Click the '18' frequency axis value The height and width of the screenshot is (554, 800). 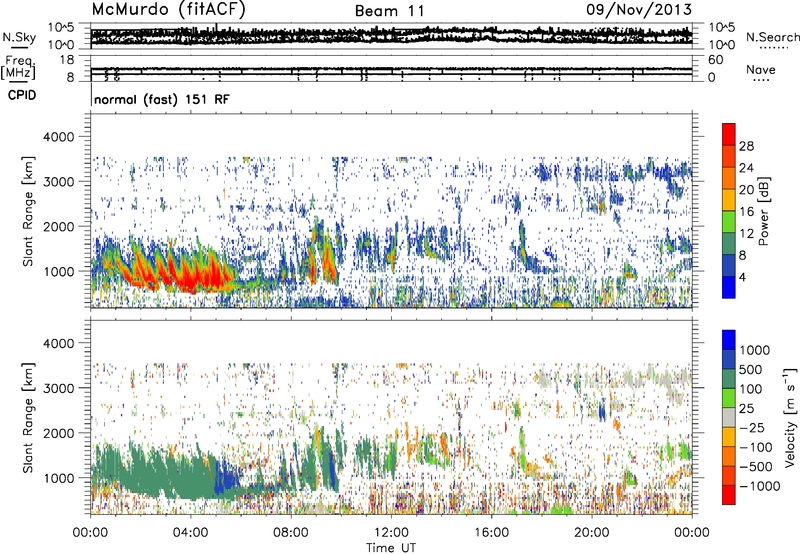(66, 60)
